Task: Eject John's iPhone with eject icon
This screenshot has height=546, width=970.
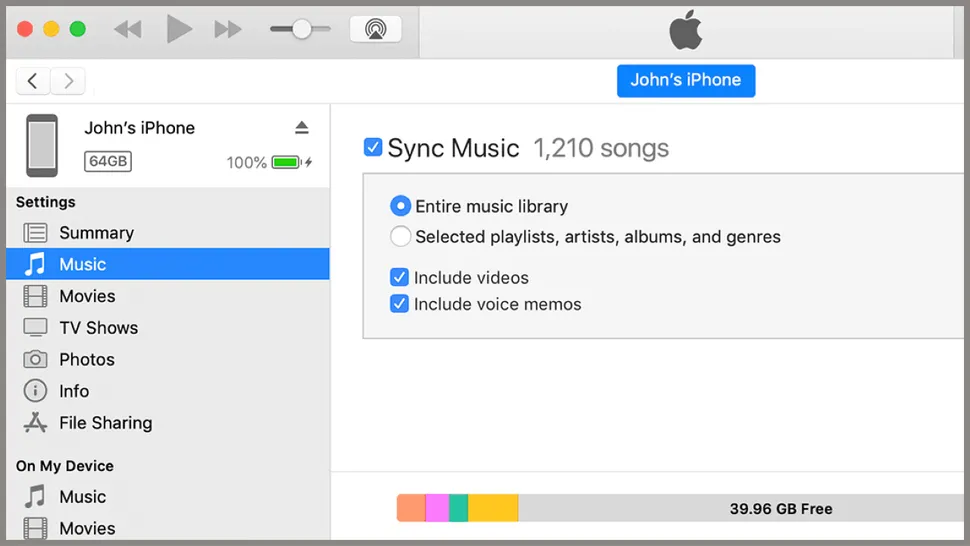Action: [302, 128]
